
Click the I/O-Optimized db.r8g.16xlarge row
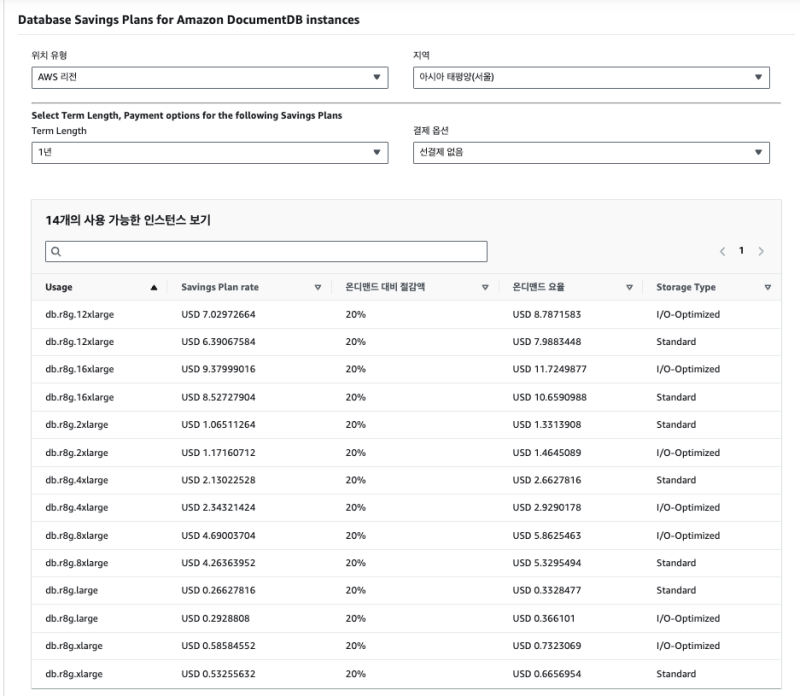point(80,370)
